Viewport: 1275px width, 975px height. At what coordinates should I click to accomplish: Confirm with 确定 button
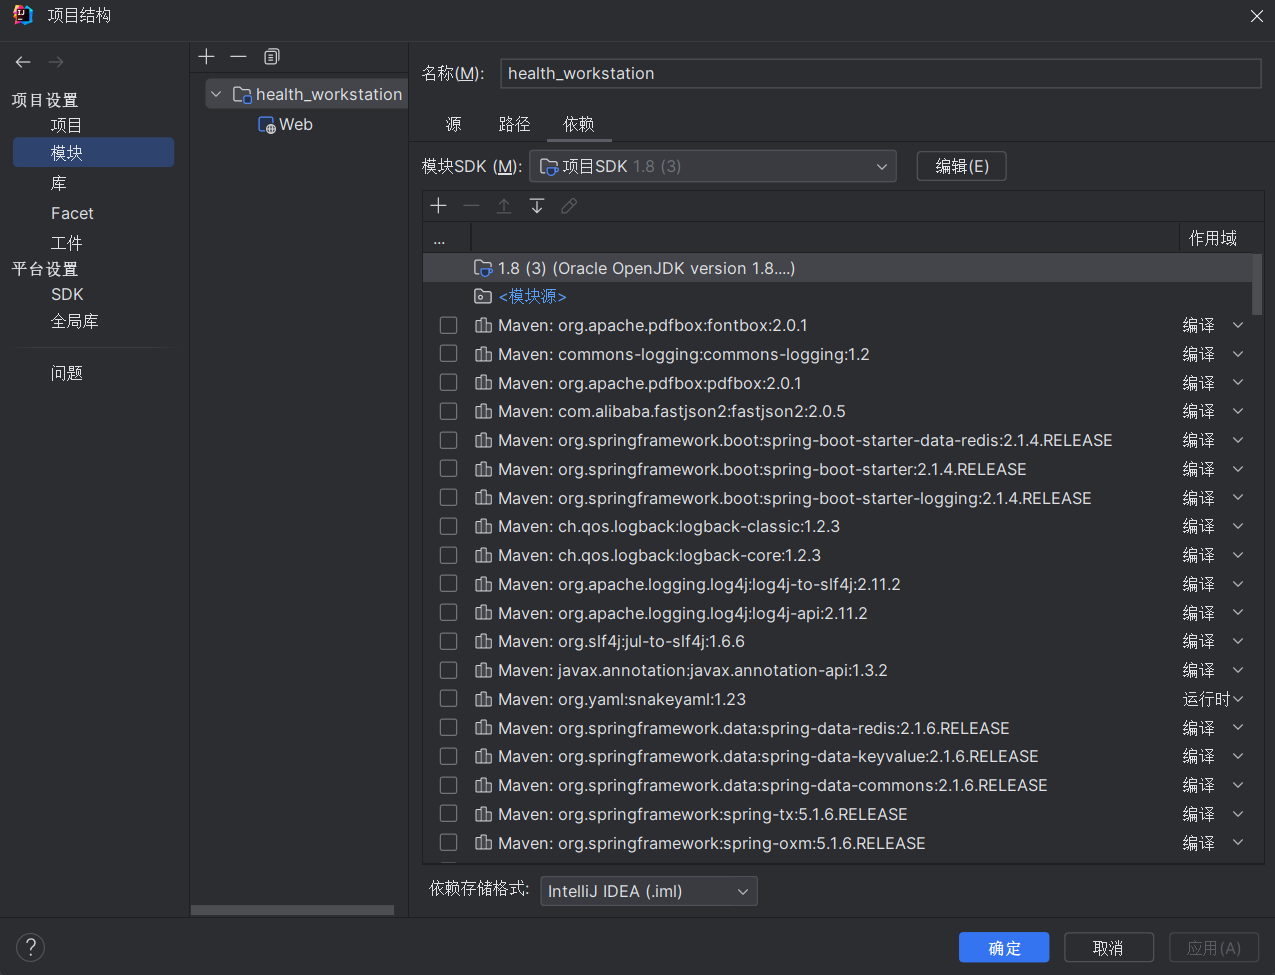point(1004,948)
